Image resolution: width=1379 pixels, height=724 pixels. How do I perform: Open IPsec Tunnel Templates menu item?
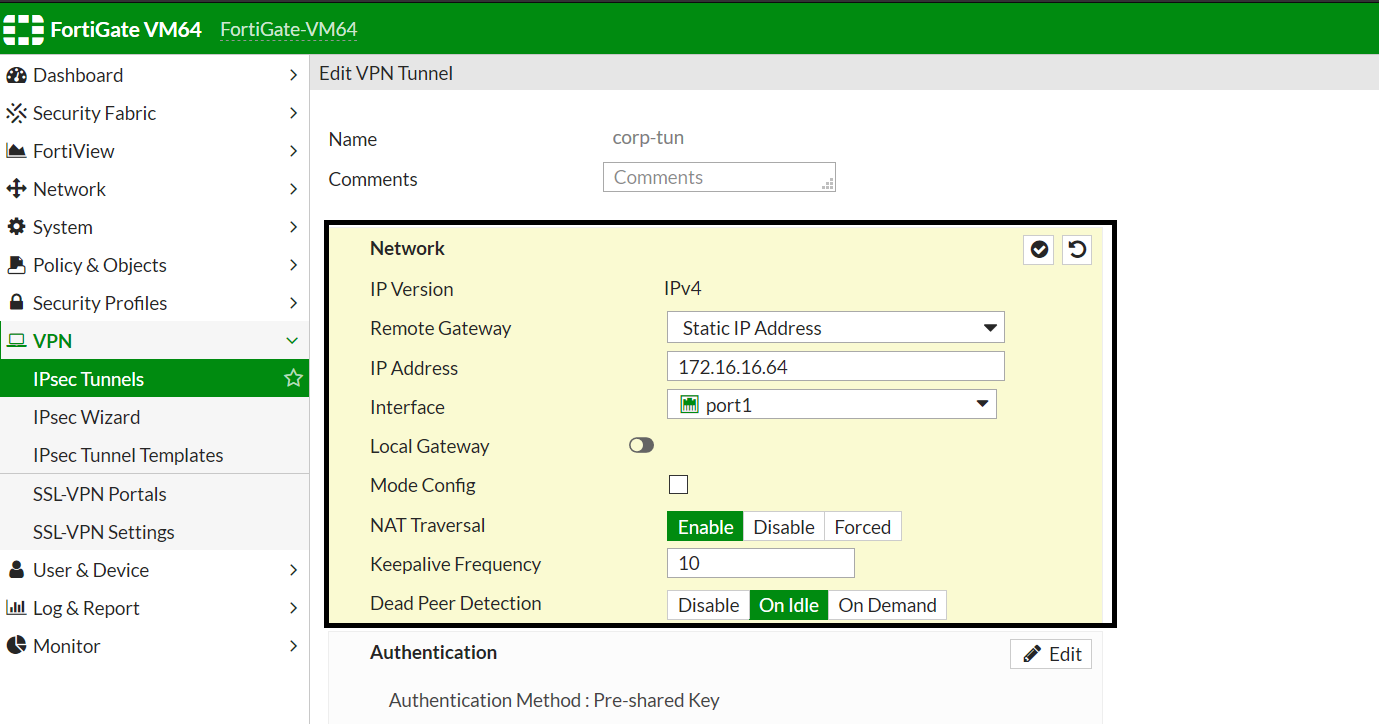point(154,455)
